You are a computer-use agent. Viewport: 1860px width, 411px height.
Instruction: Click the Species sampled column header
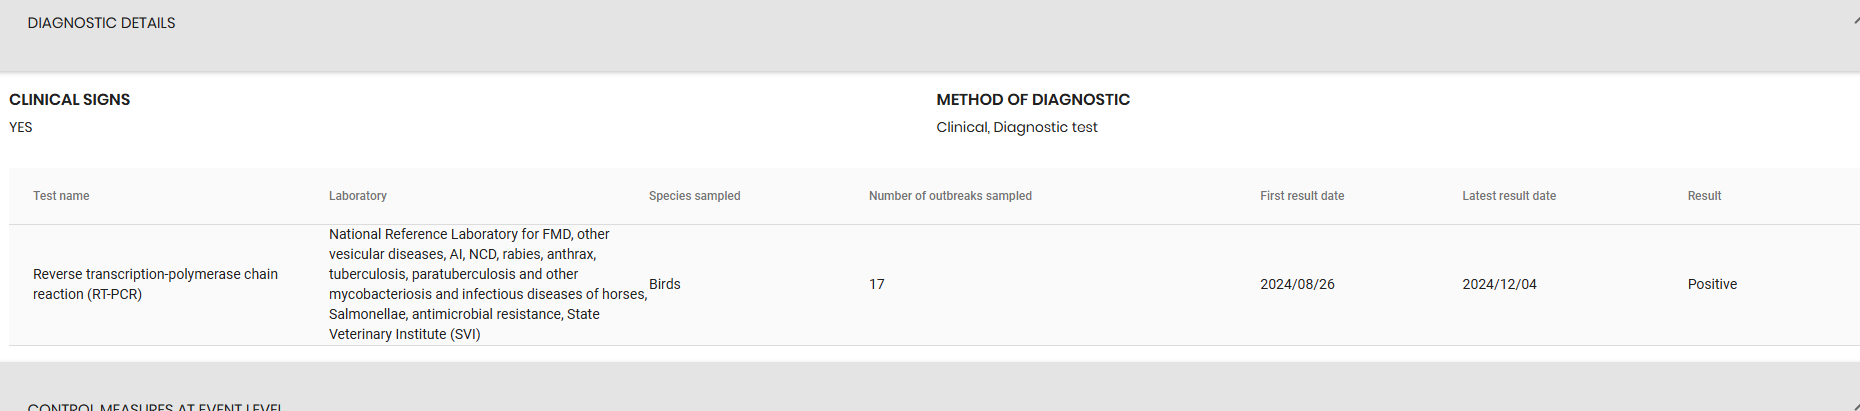pos(694,196)
